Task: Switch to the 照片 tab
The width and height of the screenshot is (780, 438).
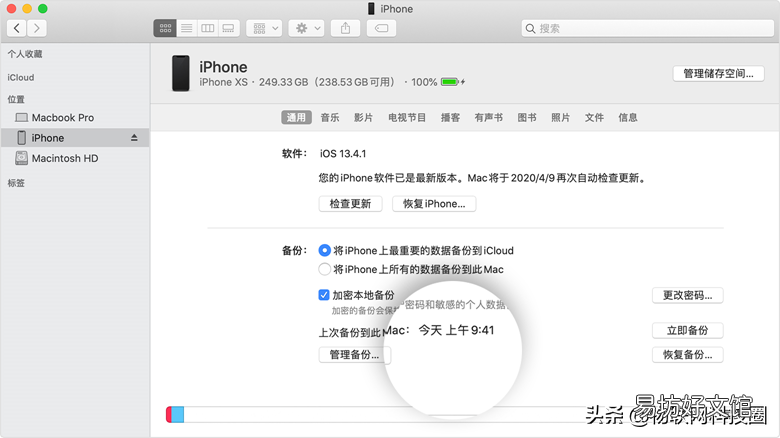Action: [560, 117]
